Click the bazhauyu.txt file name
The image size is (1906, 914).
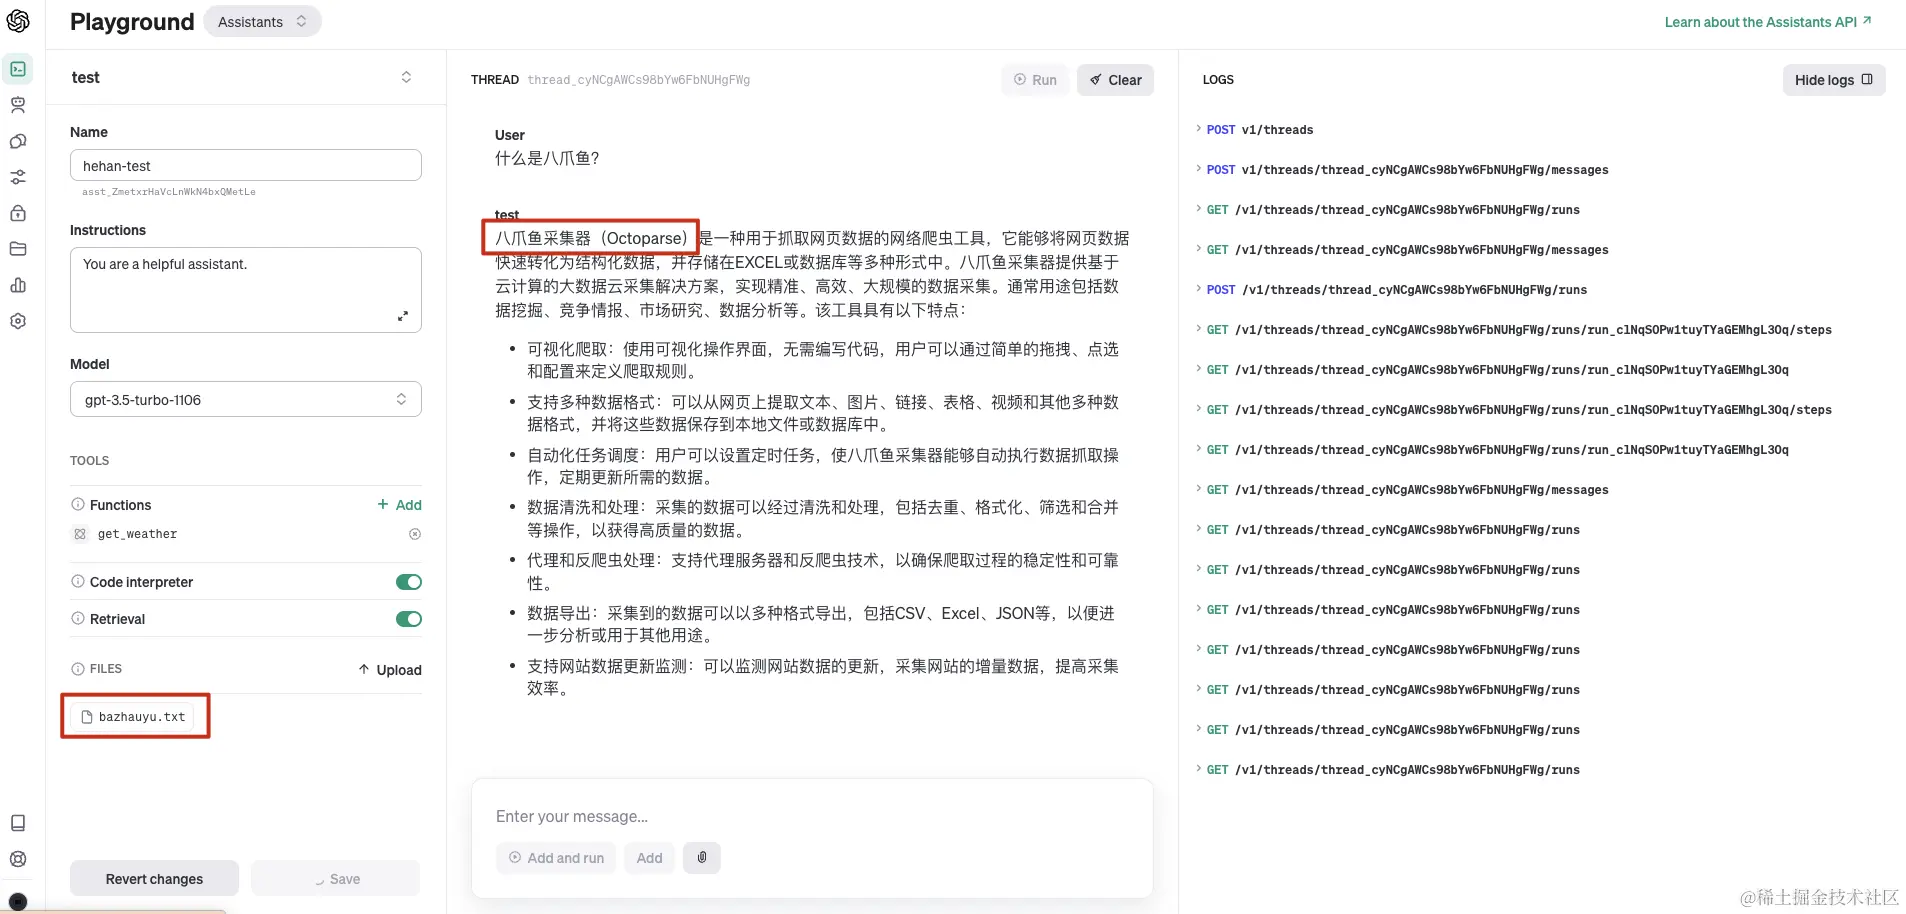pyautogui.click(x=142, y=717)
